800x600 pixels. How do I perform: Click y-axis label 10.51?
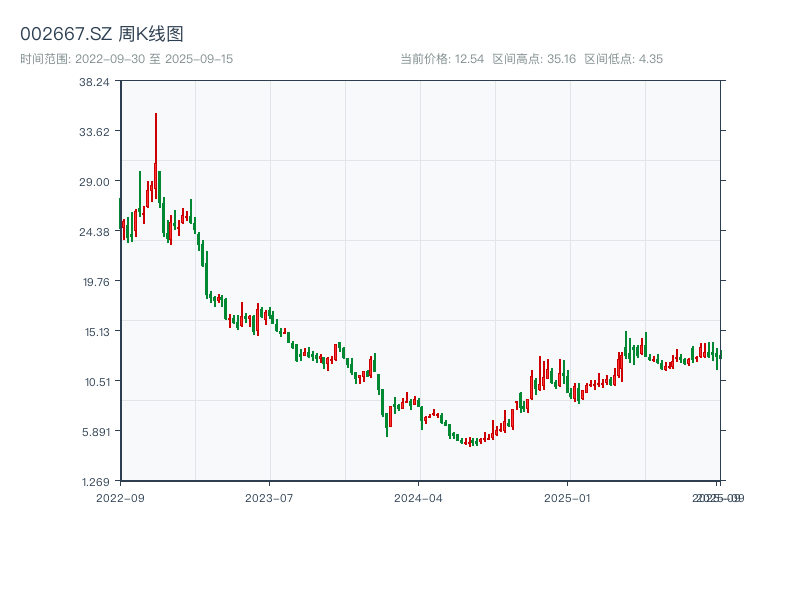97,382
